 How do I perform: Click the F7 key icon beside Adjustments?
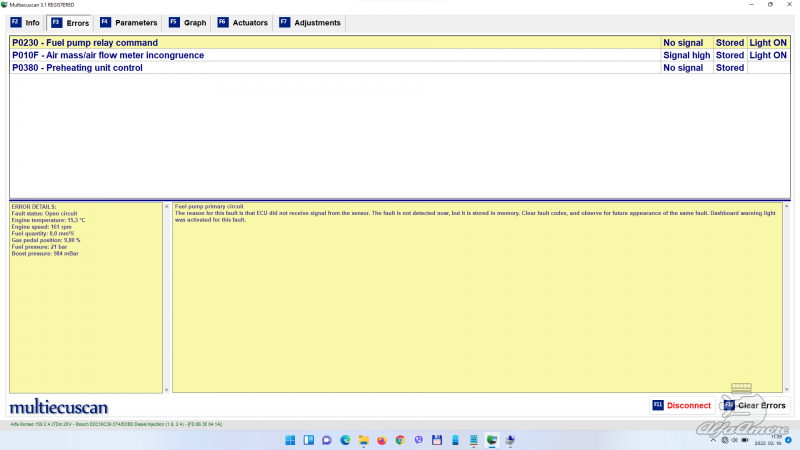284,22
